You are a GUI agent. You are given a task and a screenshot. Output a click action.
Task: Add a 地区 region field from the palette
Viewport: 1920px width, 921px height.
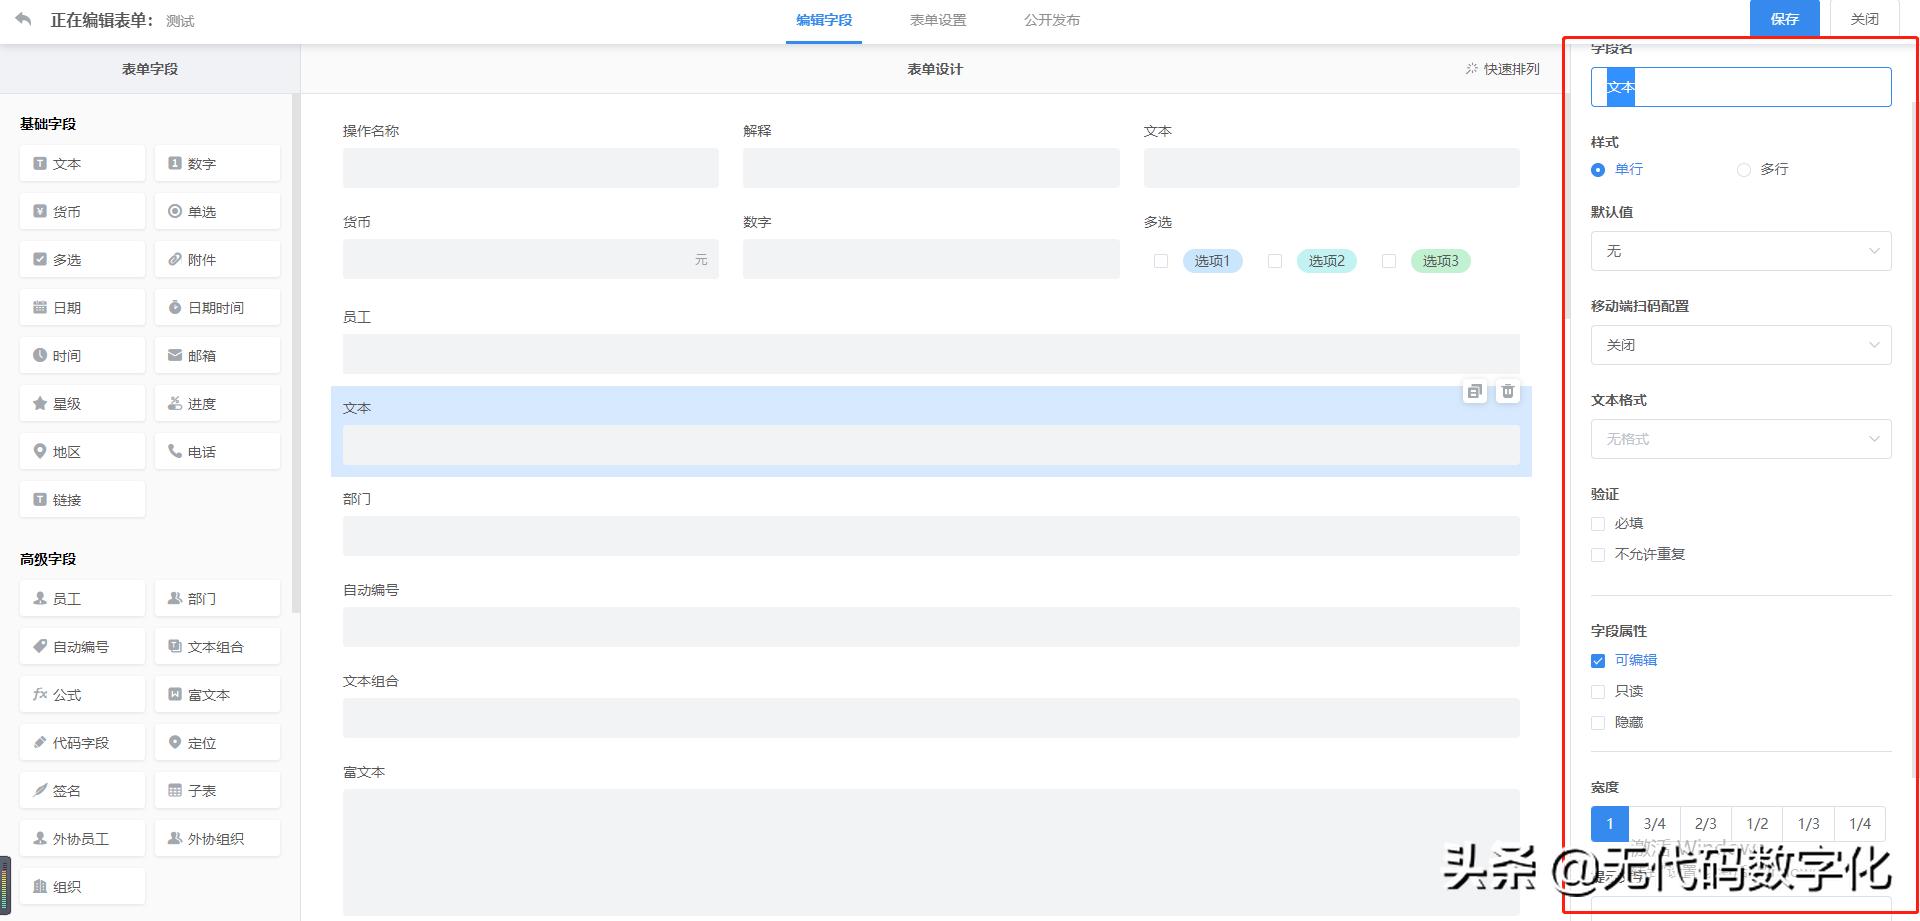82,451
